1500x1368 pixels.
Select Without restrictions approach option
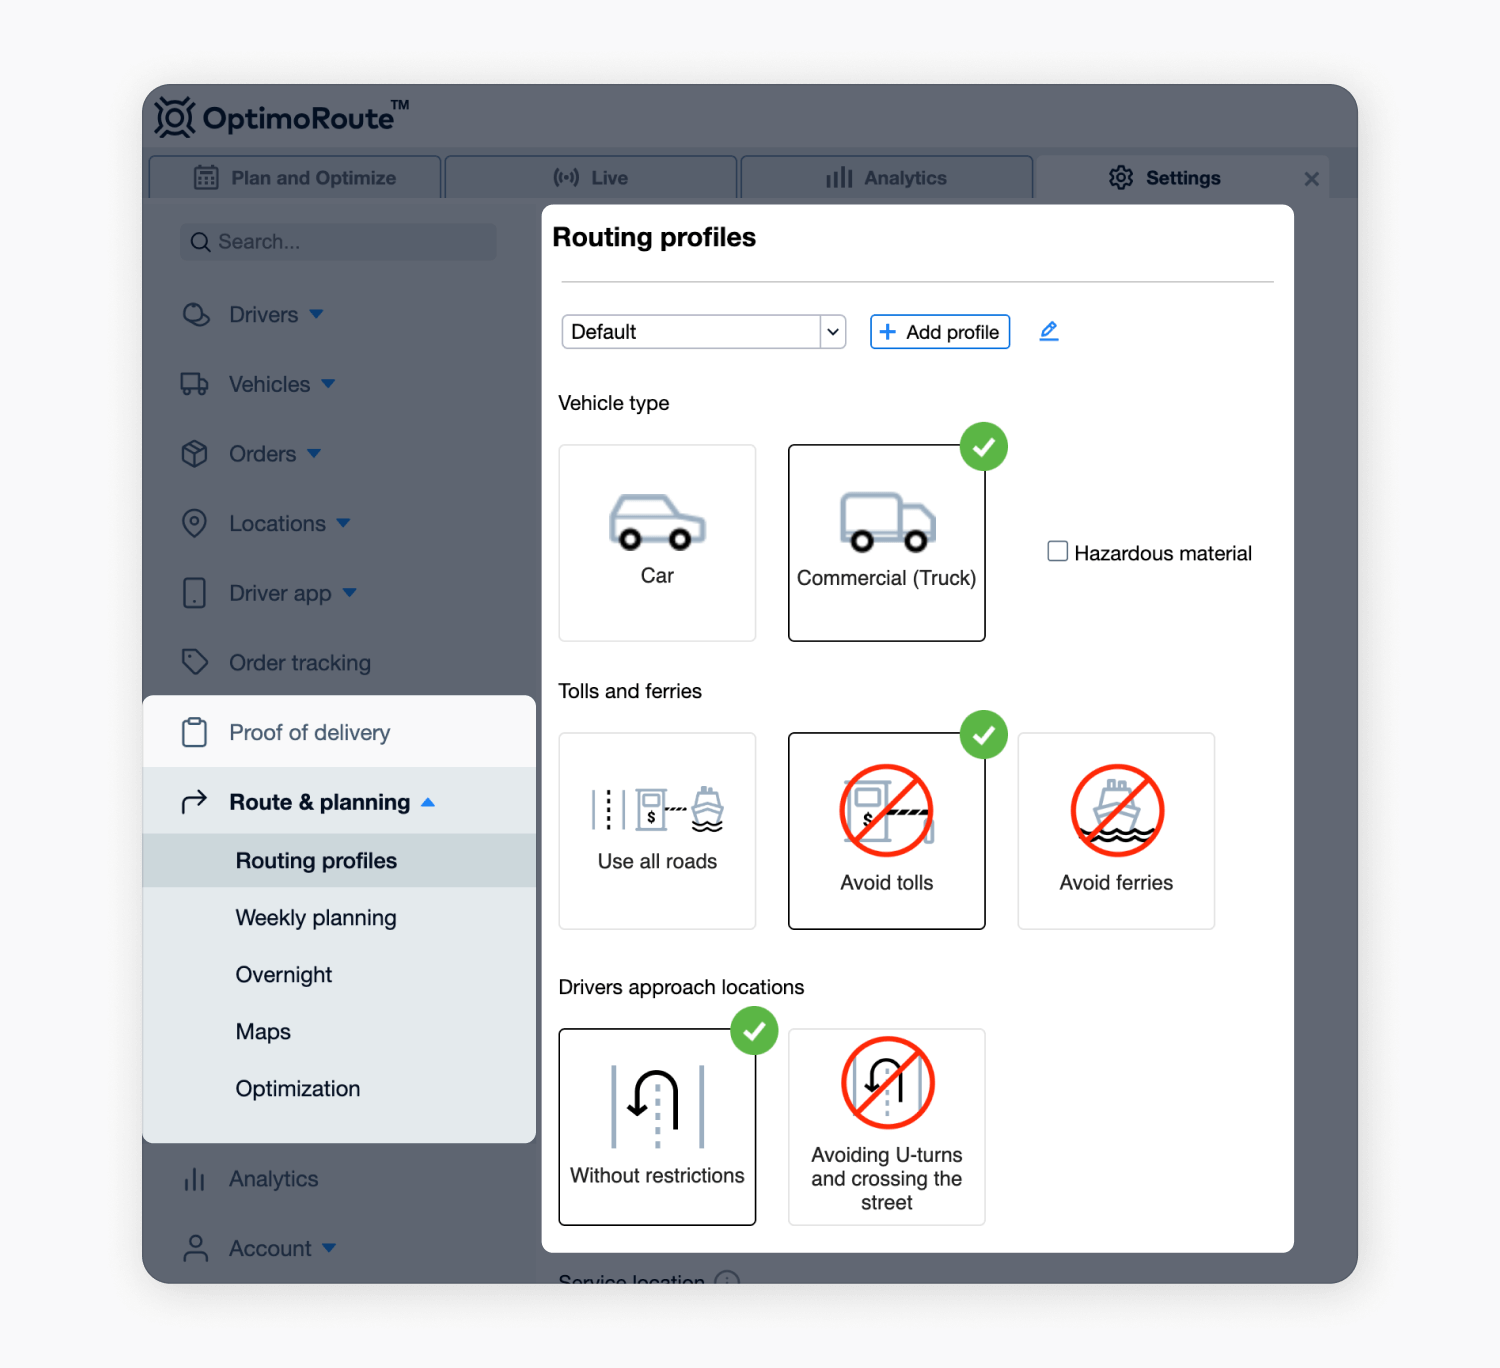coord(657,1120)
